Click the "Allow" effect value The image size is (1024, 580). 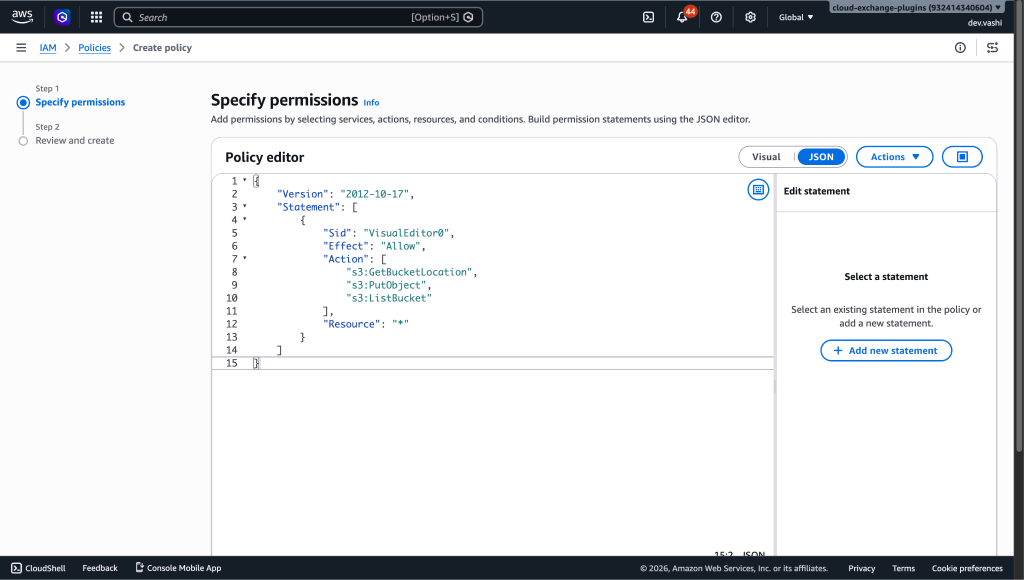point(400,246)
